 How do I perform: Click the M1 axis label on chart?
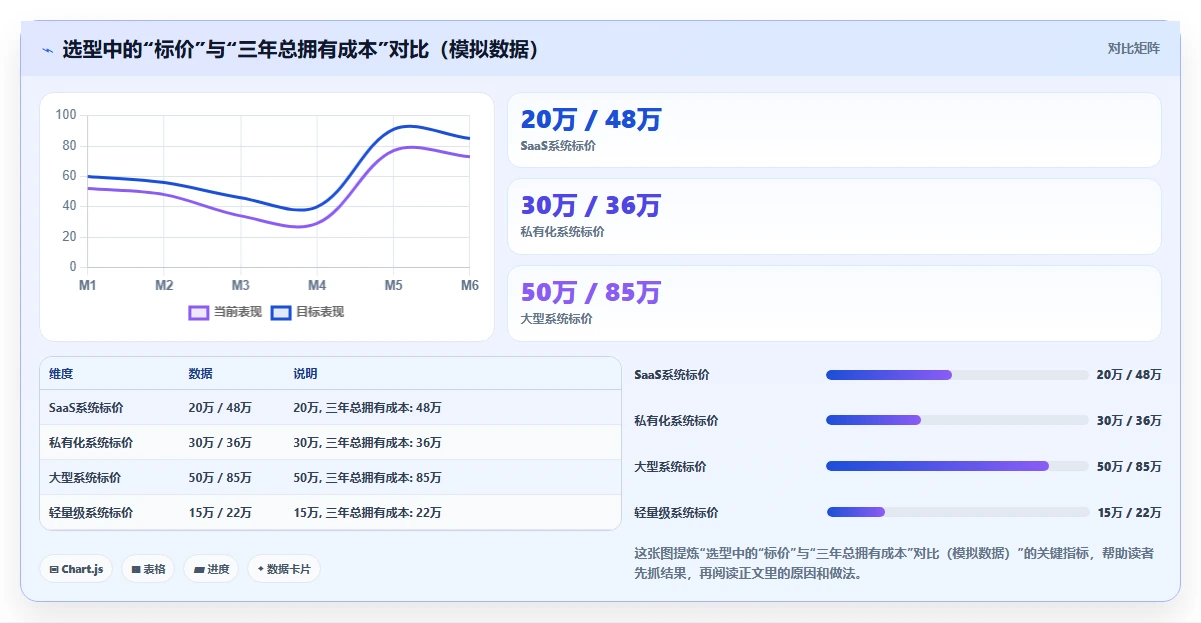click(x=88, y=286)
